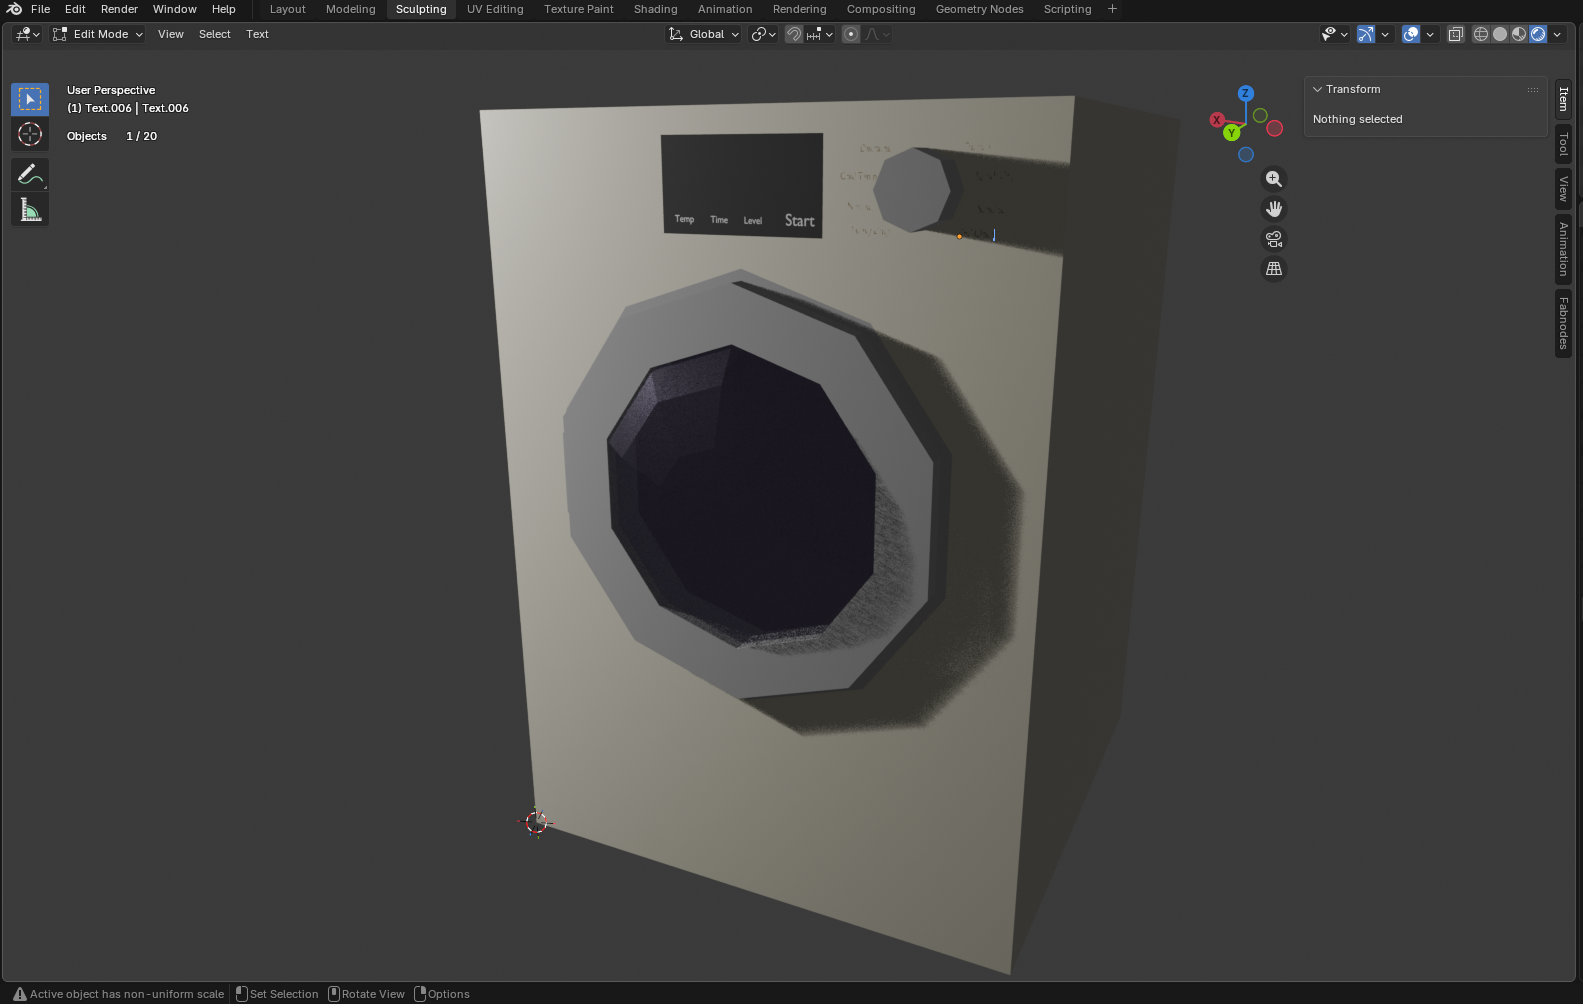
Task: Click the add workspace plus button
Action: [x=1112, y=9]
